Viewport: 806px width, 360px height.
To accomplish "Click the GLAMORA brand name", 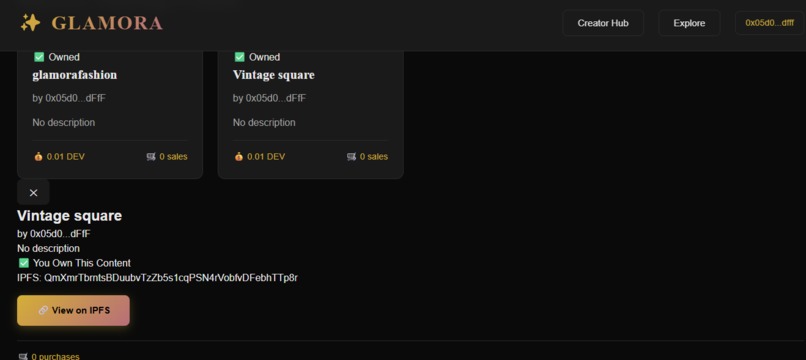I will click(x=107, y=23).
